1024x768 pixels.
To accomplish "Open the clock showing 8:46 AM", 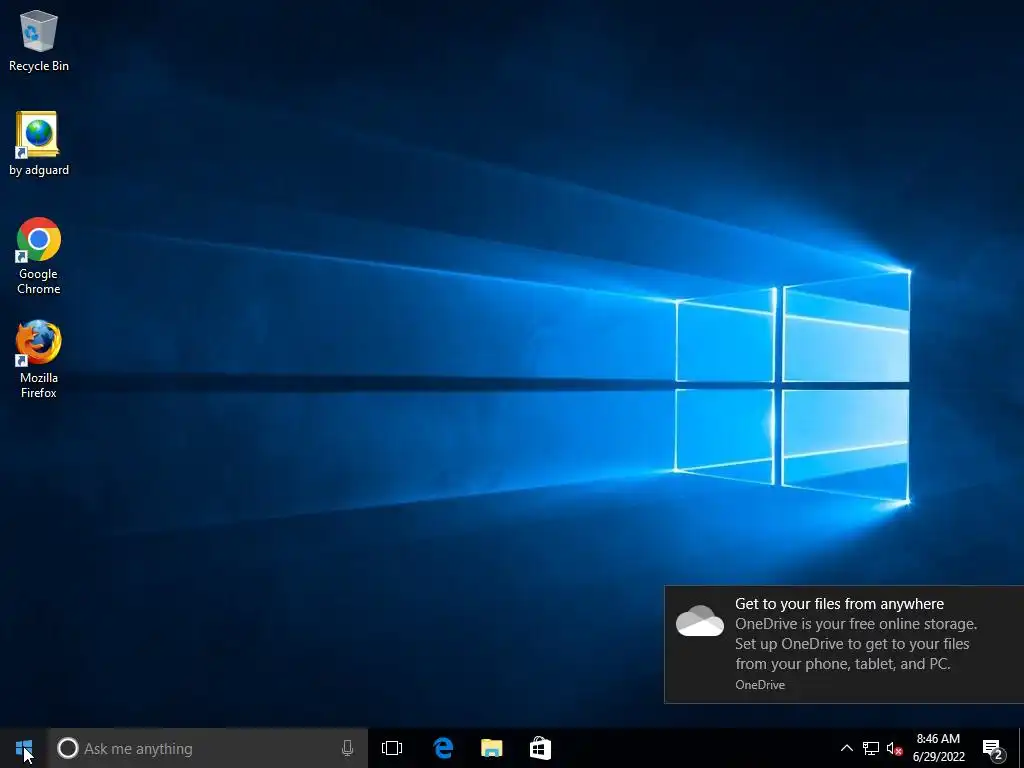I will [938, 748].
